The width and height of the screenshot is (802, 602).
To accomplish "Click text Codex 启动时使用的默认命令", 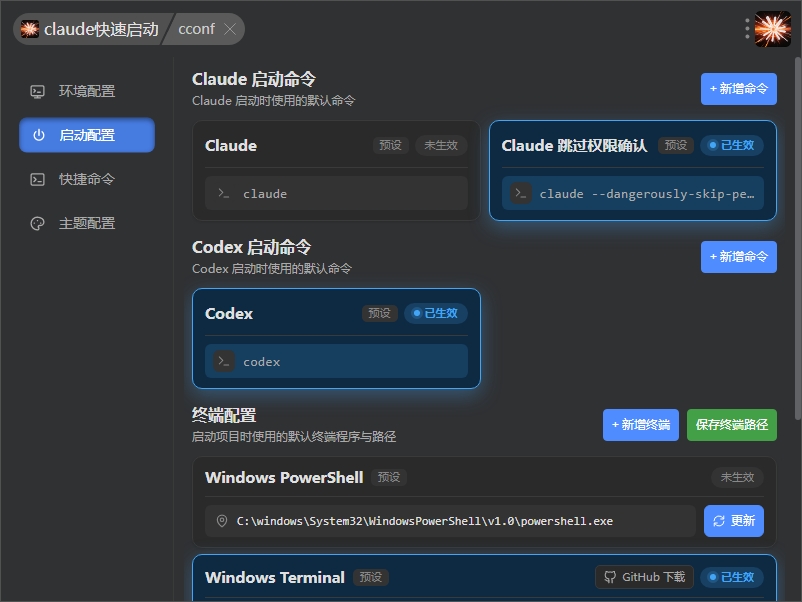I will point(272,269).
